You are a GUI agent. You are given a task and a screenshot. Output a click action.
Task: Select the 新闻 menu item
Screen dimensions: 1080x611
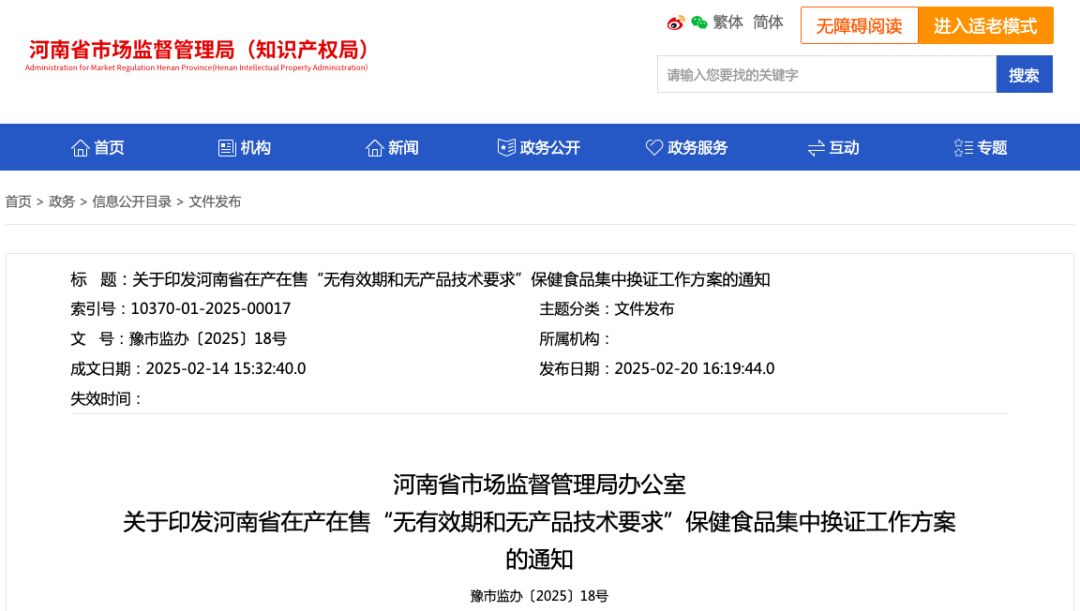(393, 147)
